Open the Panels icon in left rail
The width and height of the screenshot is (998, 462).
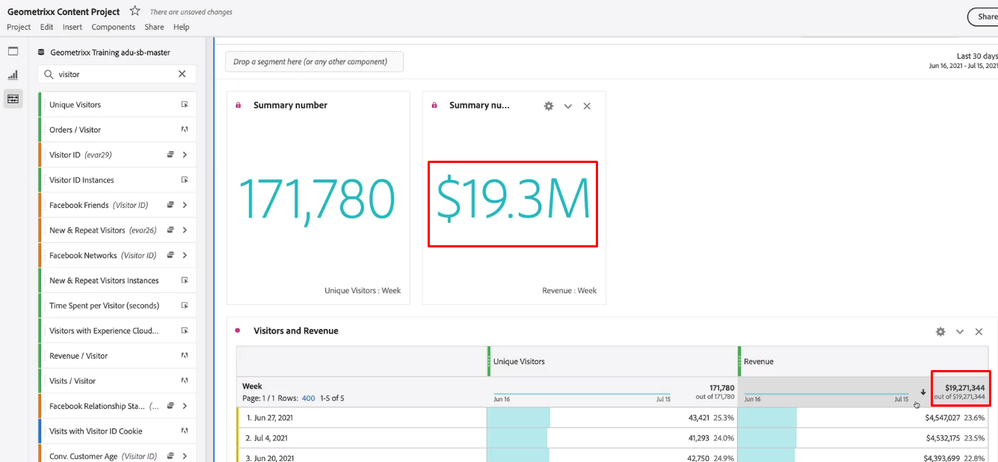pyautogui.click(x=13, y=51)
